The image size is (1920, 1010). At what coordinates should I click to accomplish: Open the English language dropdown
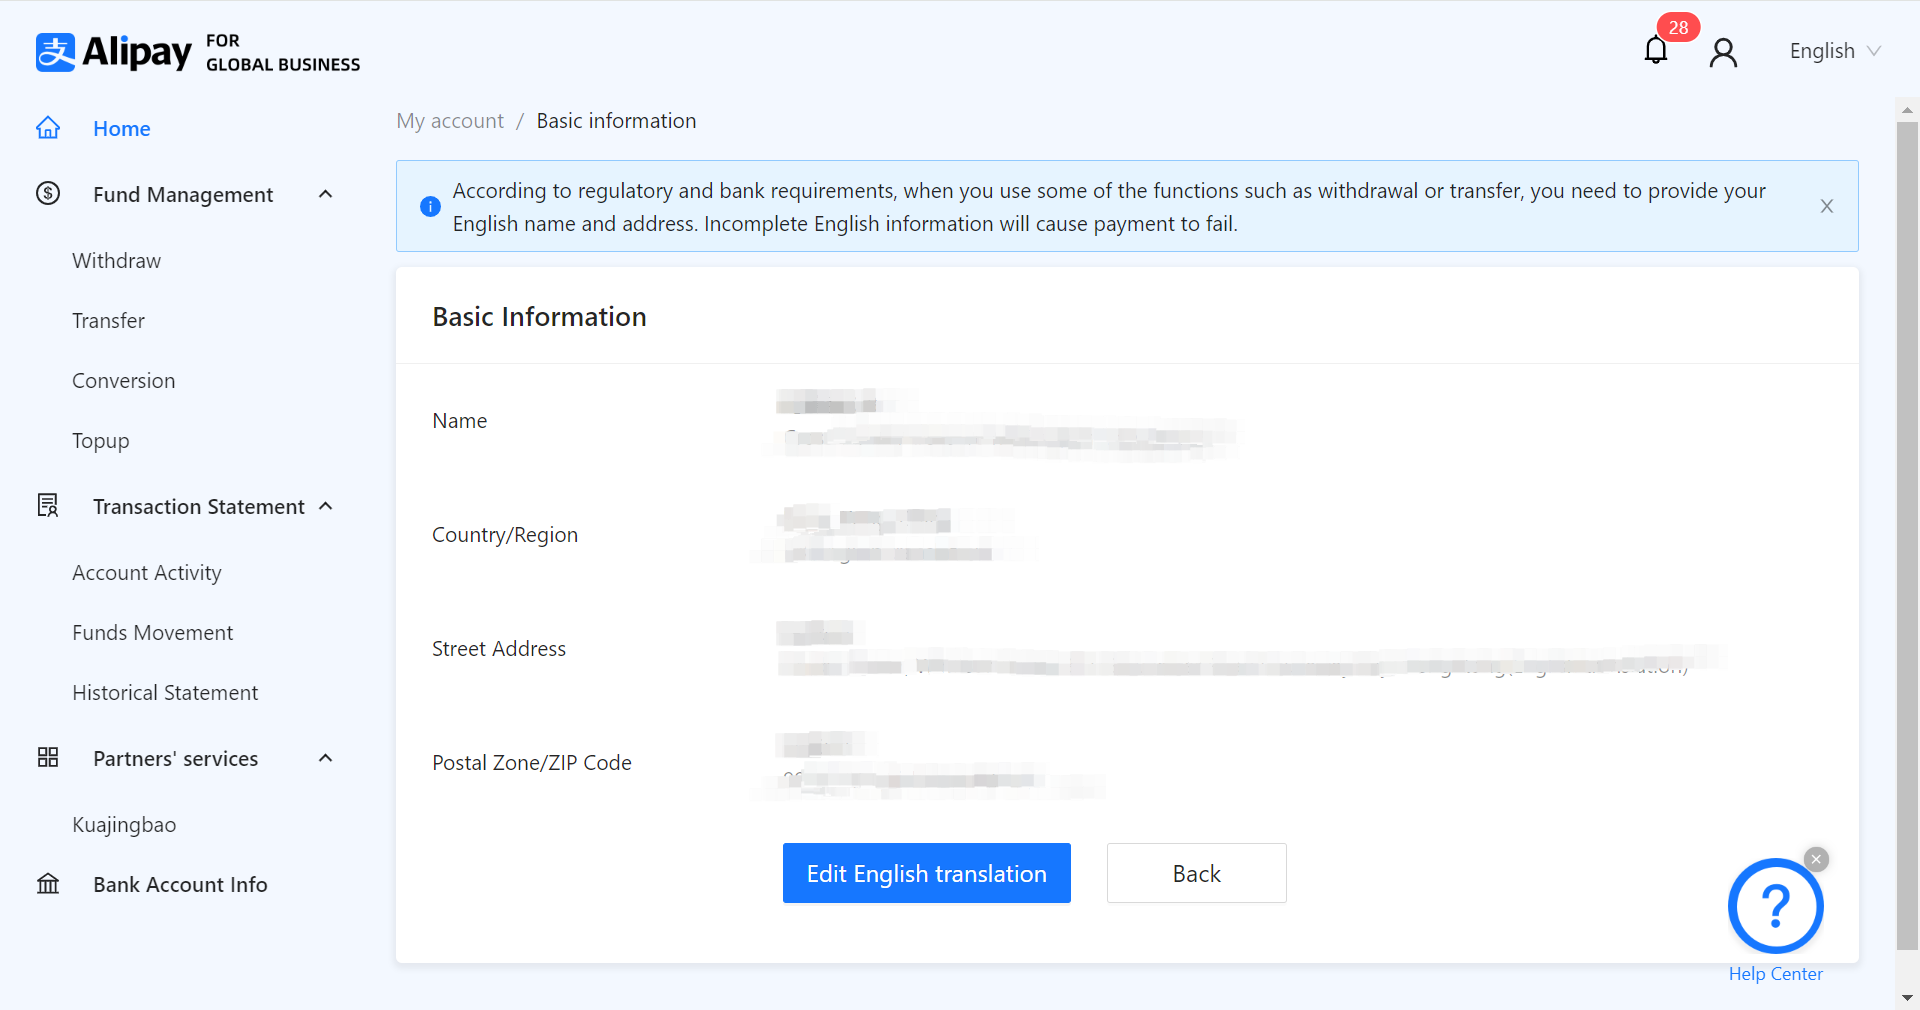[1834, 51]
